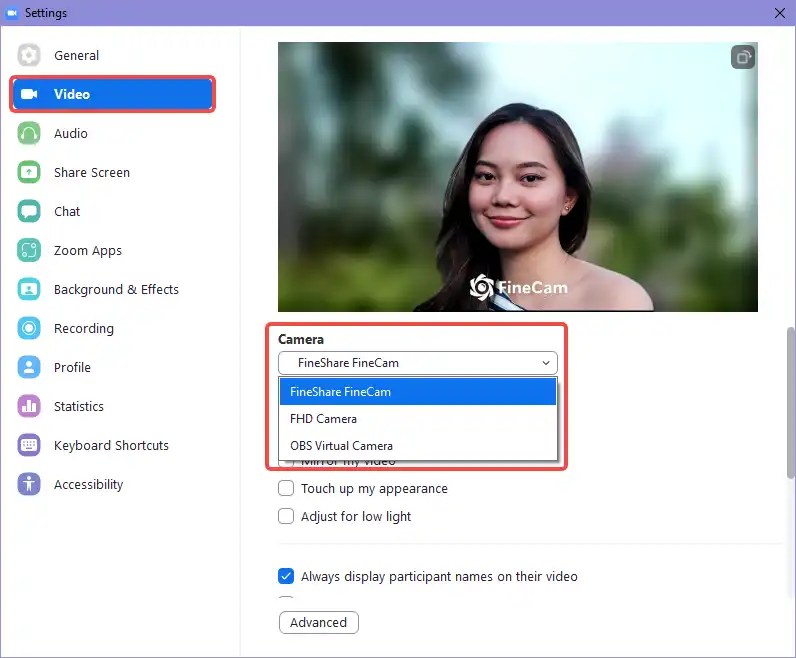Collapse the Camera dropdown via its chevron

click(x=546, y=363)
